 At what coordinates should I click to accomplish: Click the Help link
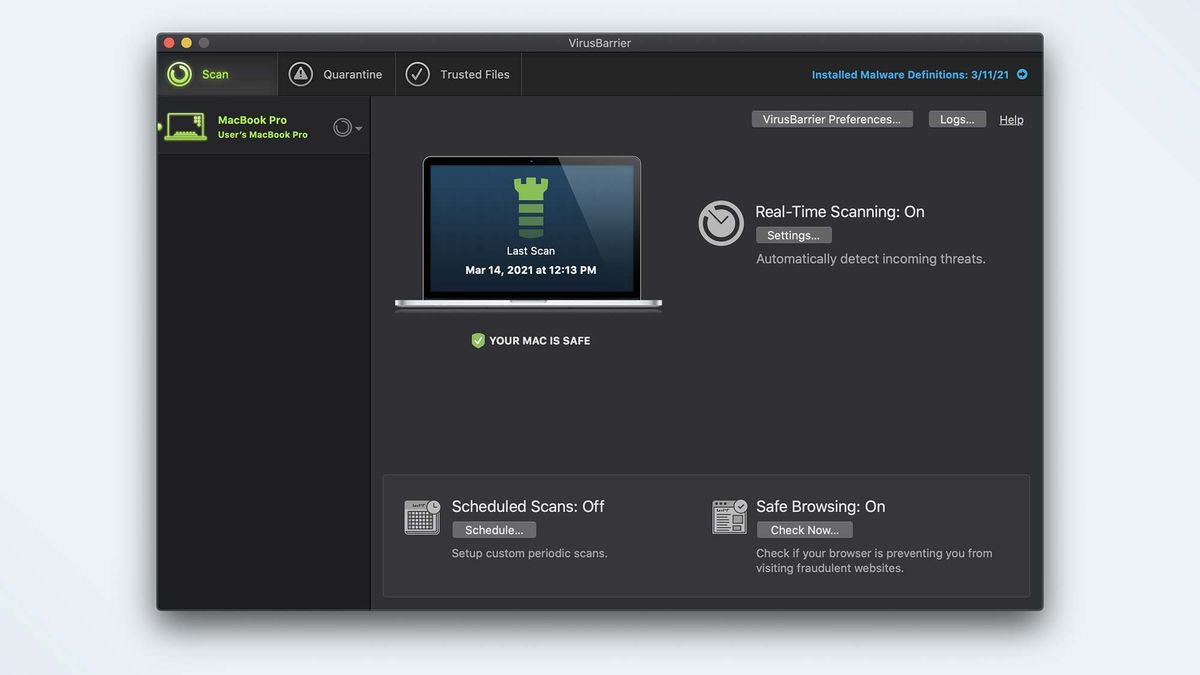tap(1011, 119)
